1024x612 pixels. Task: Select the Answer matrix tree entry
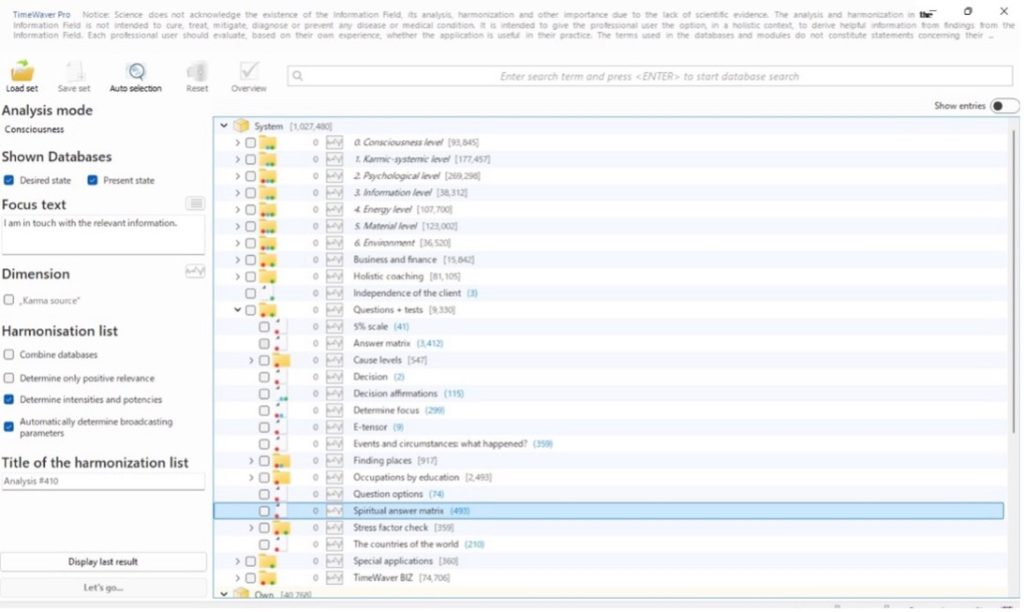(x=382, y=344)
